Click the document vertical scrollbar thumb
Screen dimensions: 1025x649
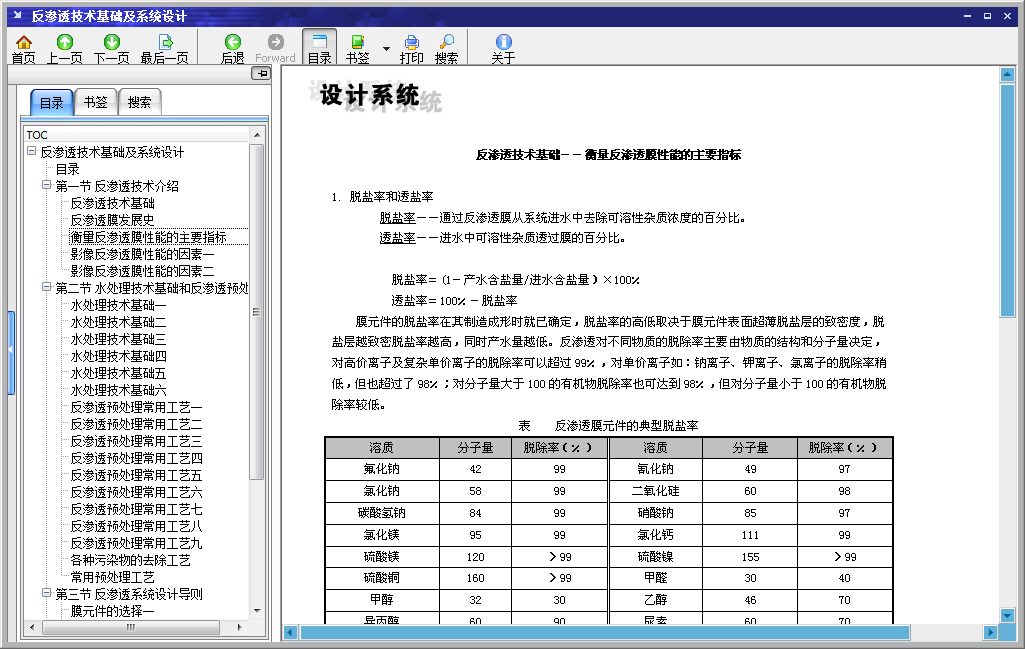(1007, 201)
